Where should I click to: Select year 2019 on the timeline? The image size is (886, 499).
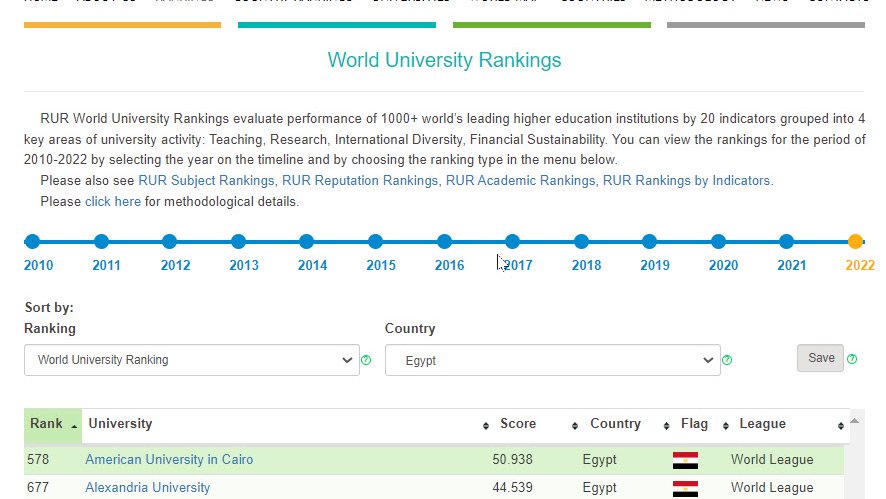(x=650, y=242)
